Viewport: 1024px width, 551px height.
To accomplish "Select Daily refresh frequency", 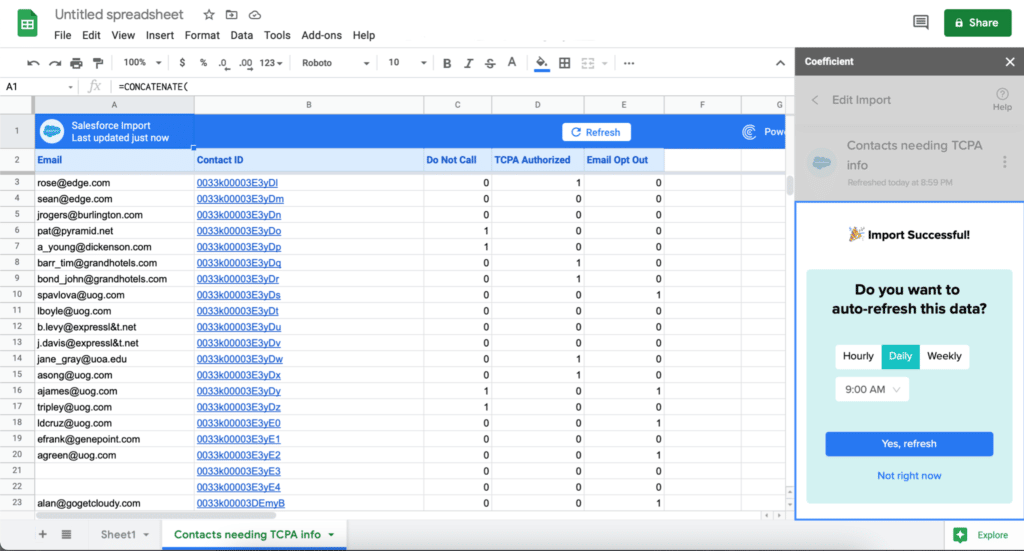I will click(x=900, y=356).
